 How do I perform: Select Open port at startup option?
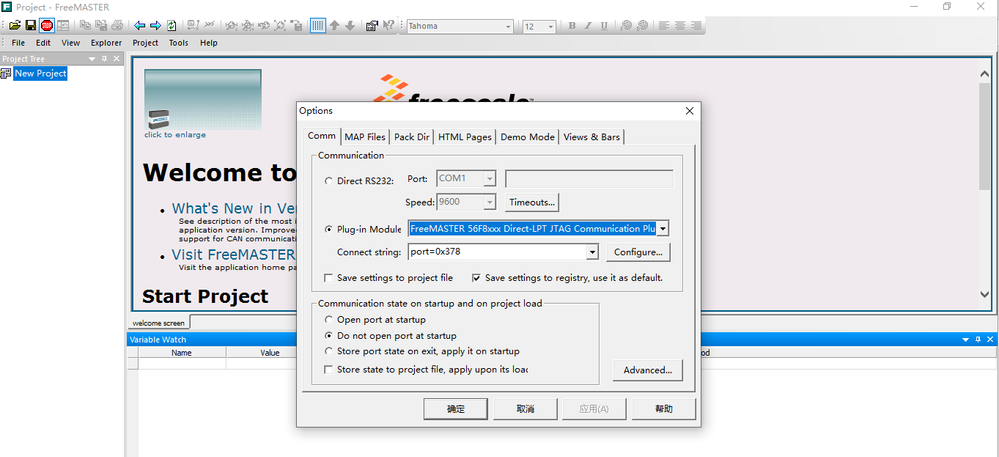pyautogui.click(x=328, y=319)
